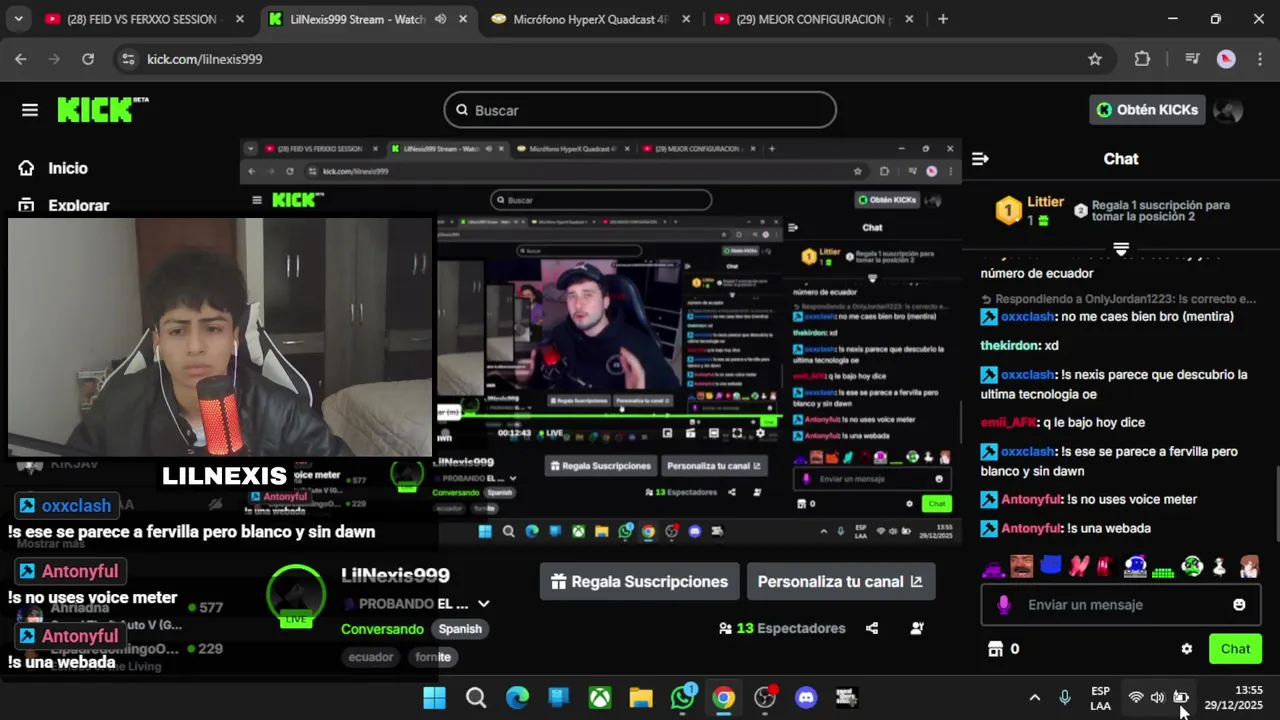Open chat settings gear icon
The width and height of the screenshot is (1280, 720).
coord(1187,649)
